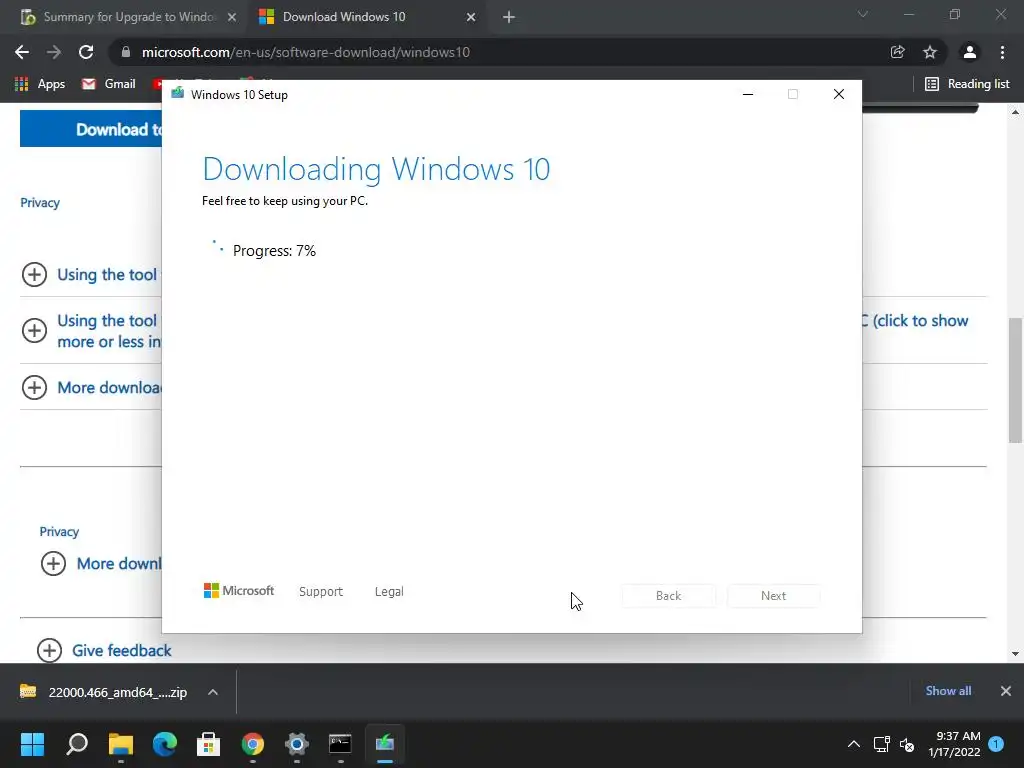Expand the More download options section
1024x768 pixels.
(35, 387)
